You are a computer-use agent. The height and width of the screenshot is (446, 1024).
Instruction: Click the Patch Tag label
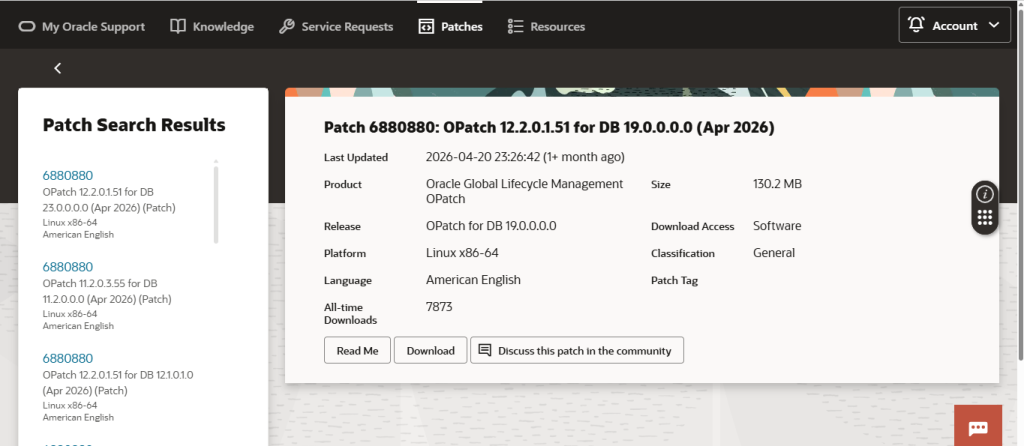coord(675,280)
